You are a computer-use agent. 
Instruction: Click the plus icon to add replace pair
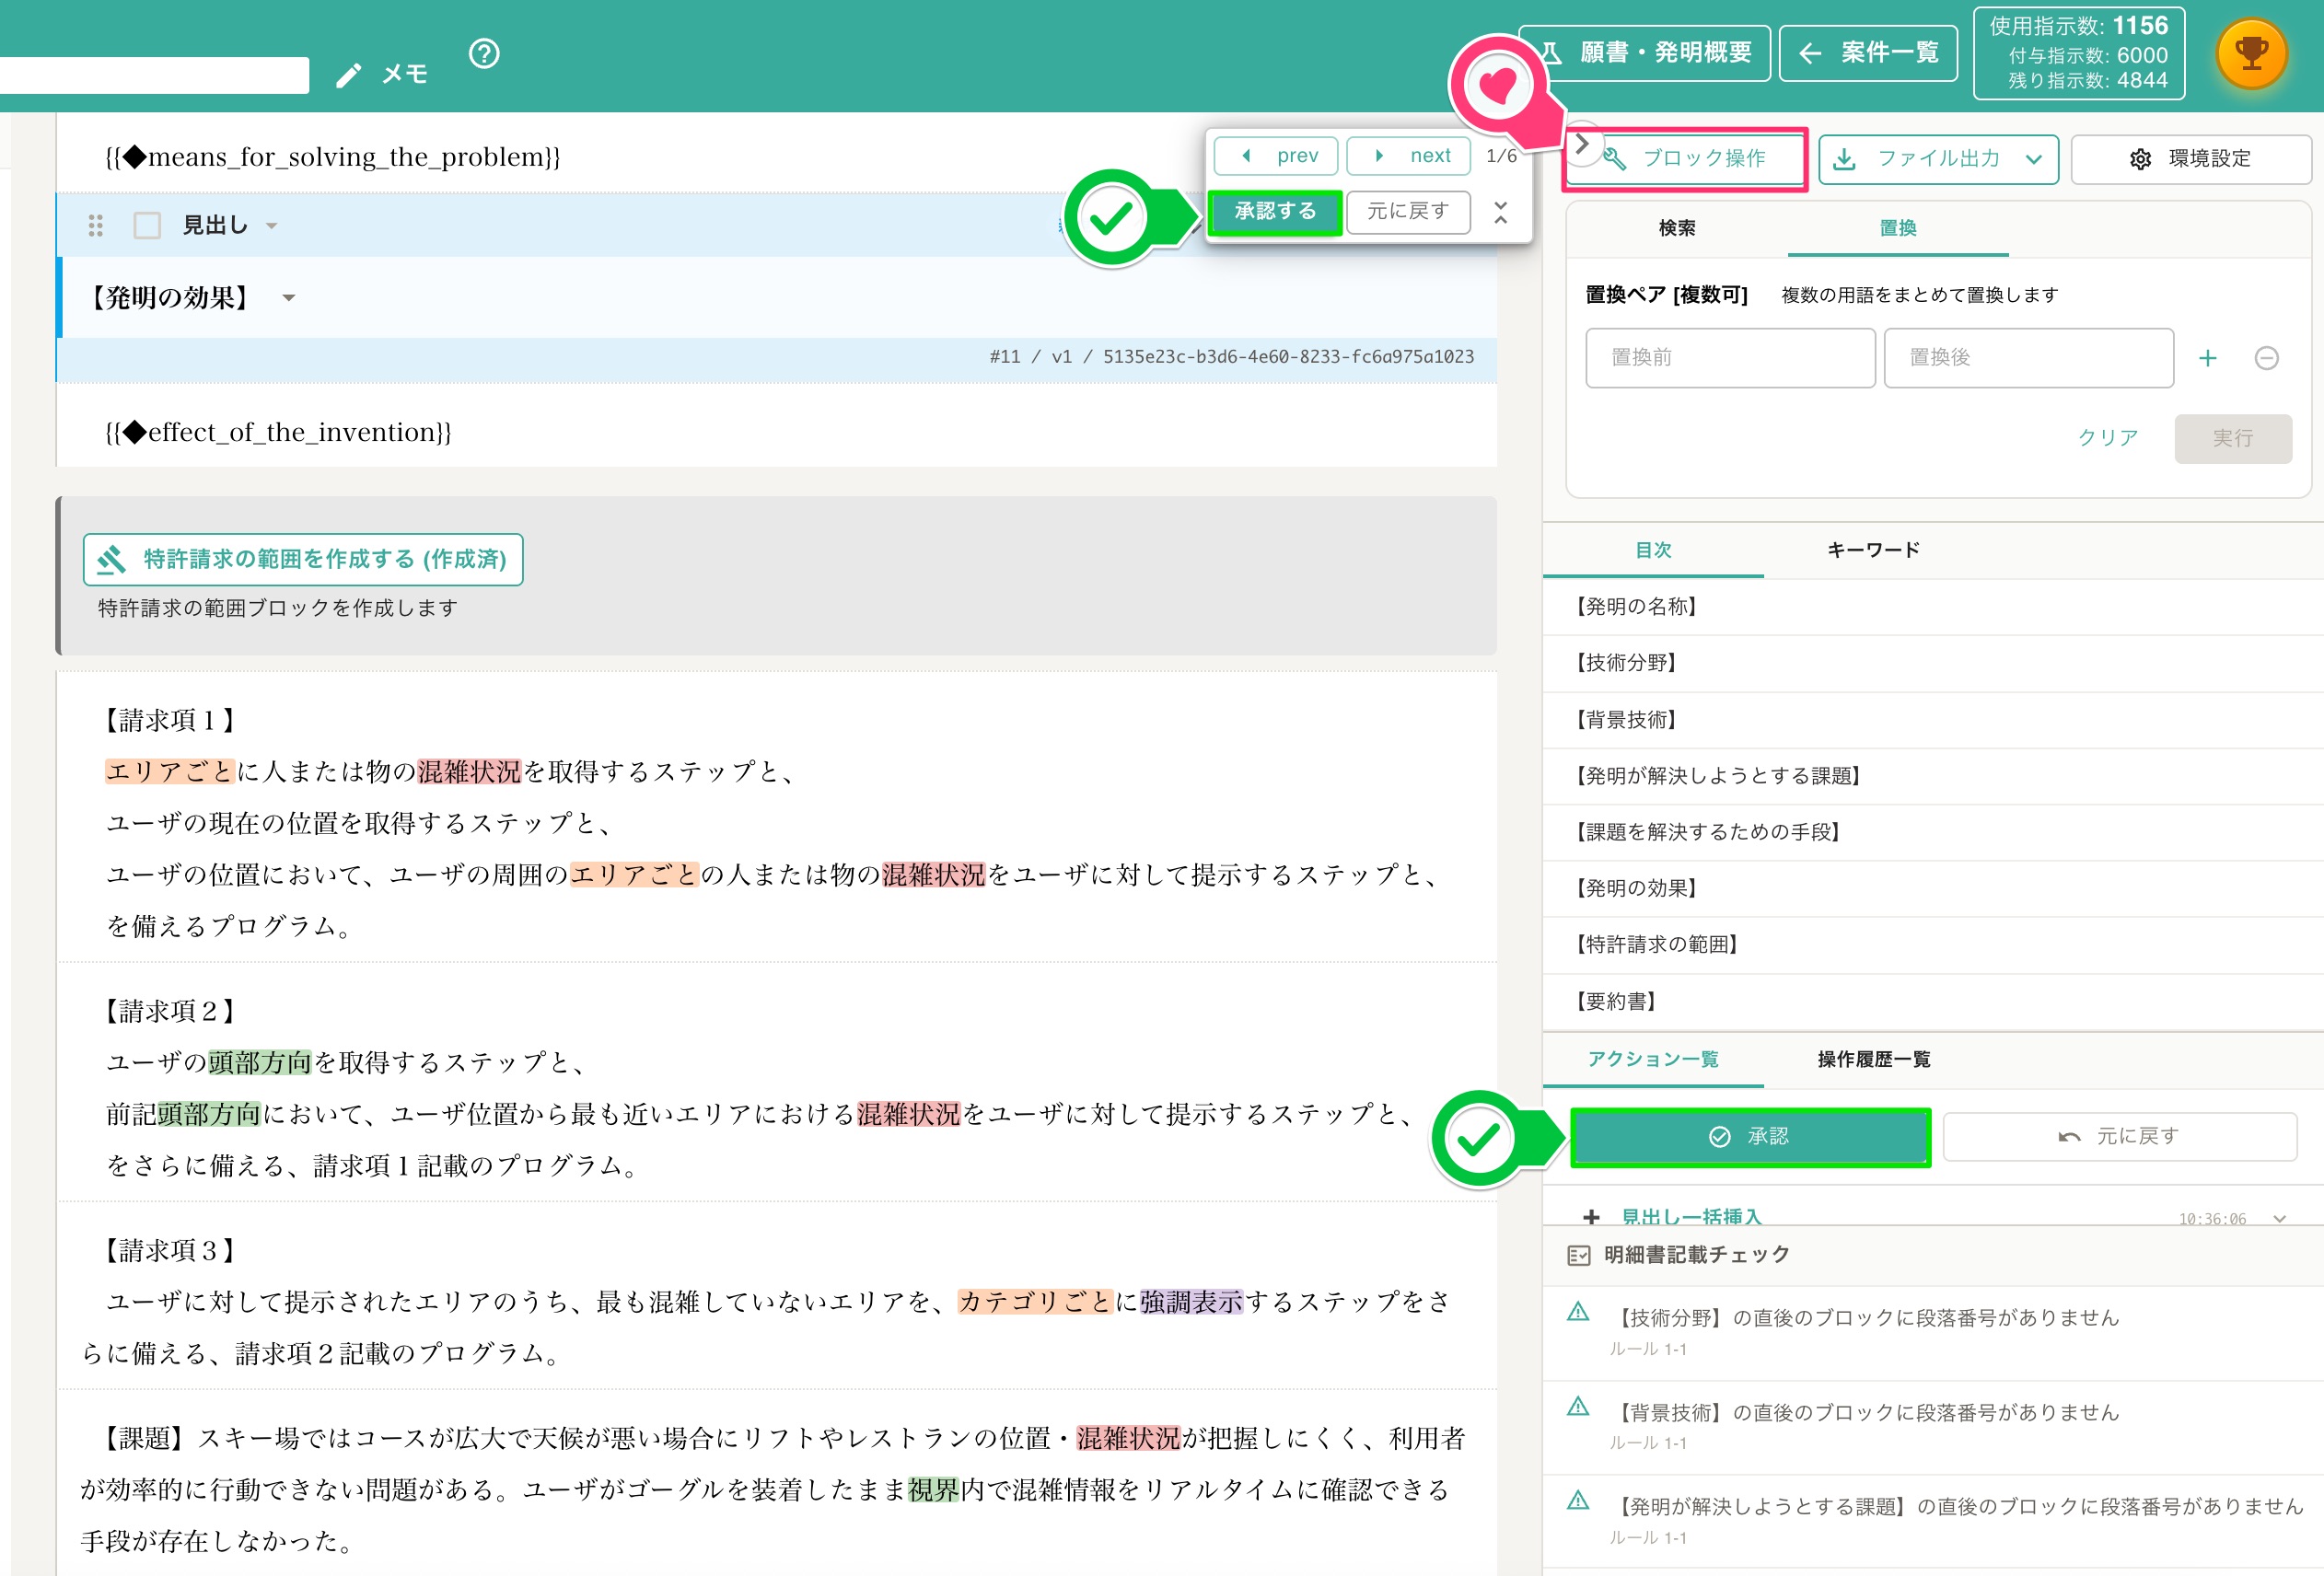(2207, 358)
